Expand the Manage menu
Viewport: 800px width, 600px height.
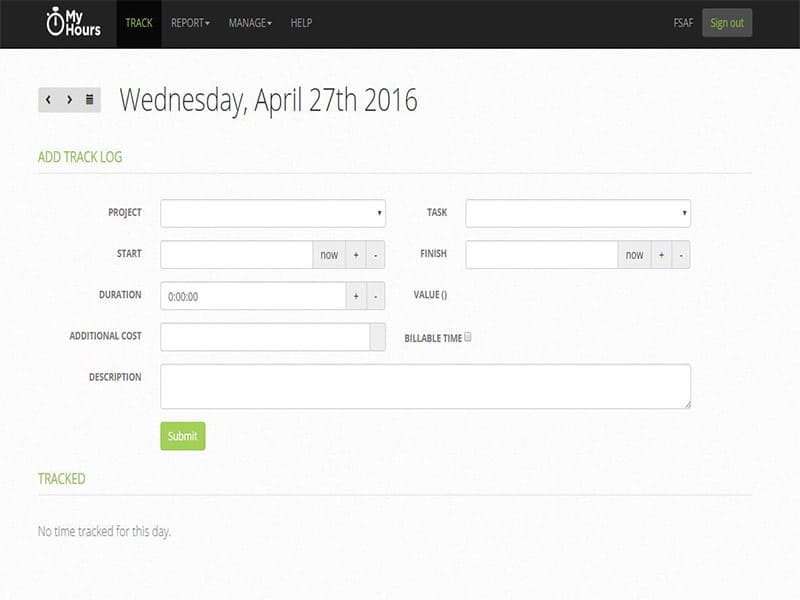250,23
